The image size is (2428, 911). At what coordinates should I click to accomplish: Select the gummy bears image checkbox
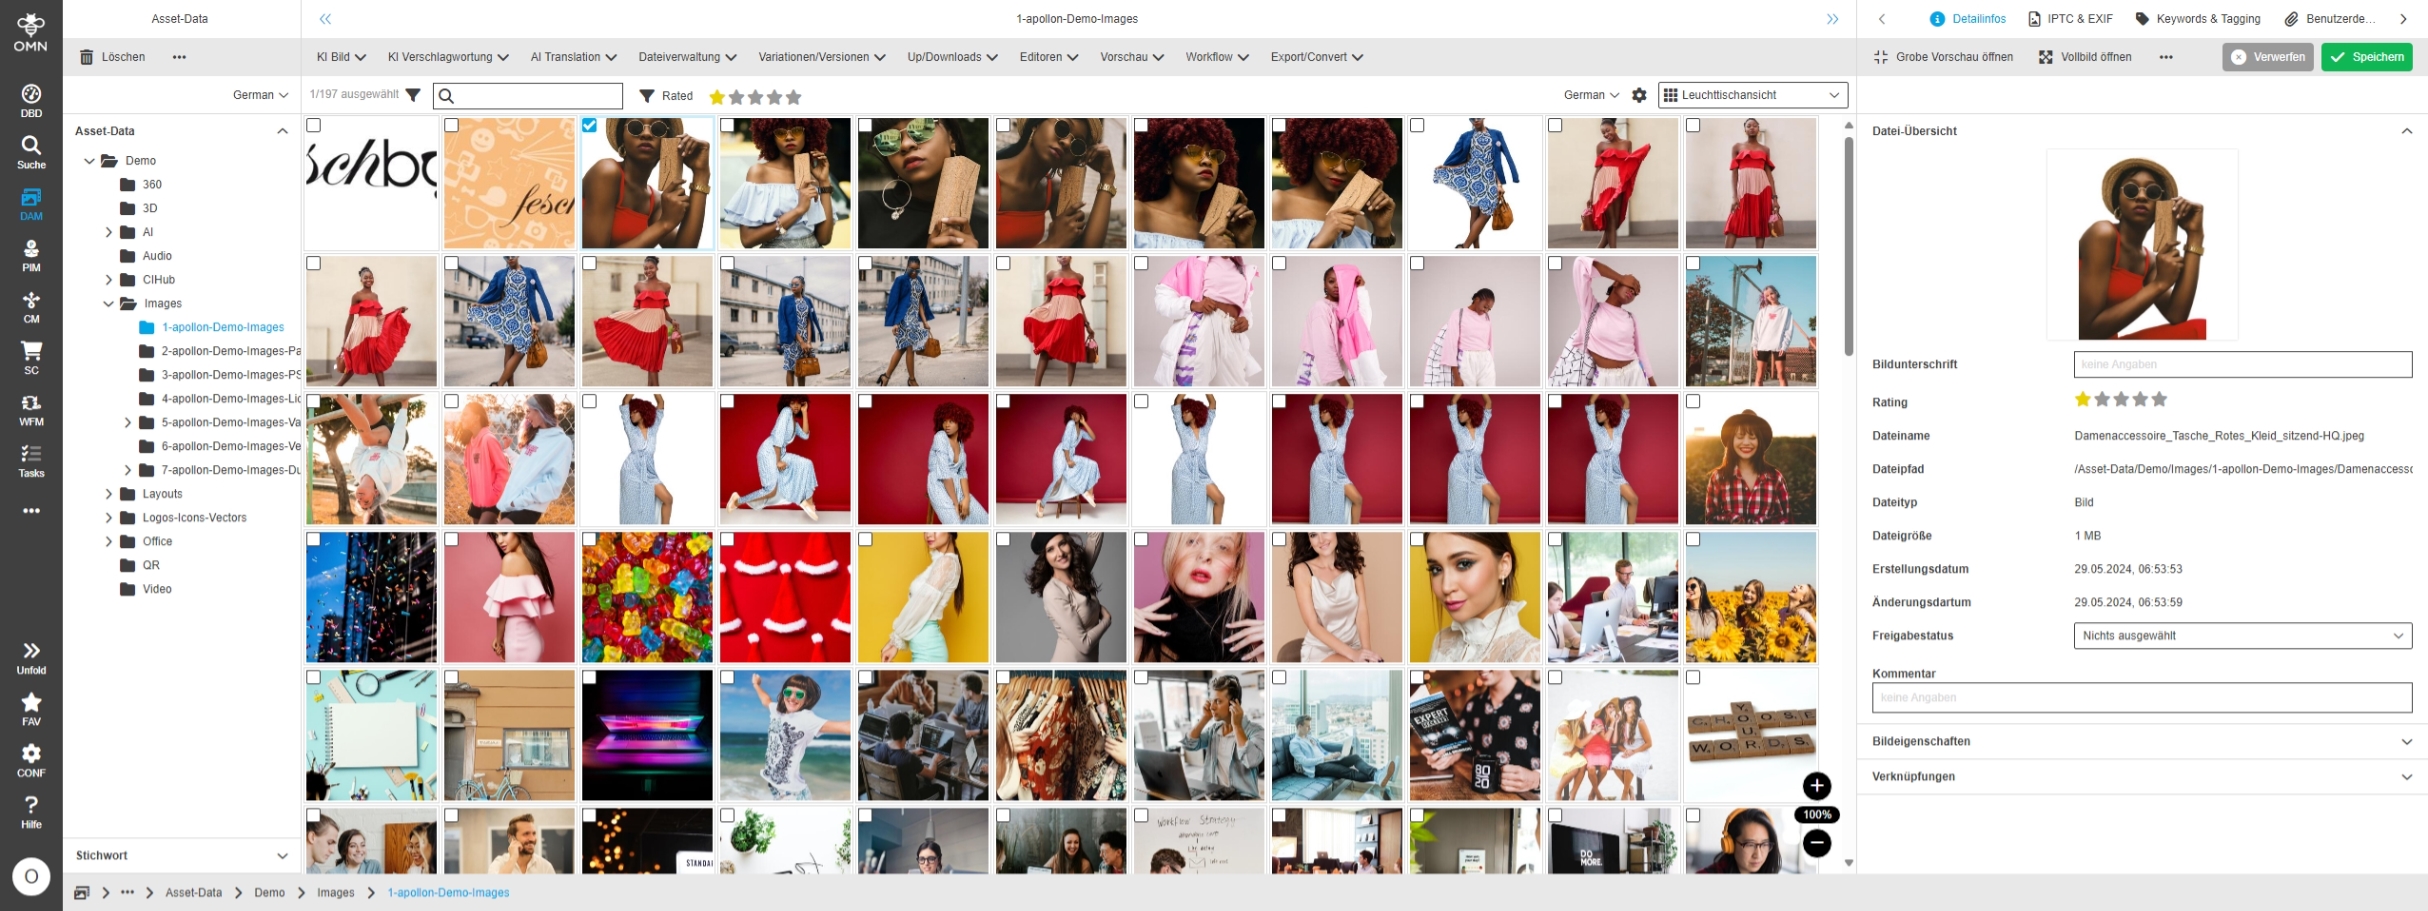[x=590, y=540]
